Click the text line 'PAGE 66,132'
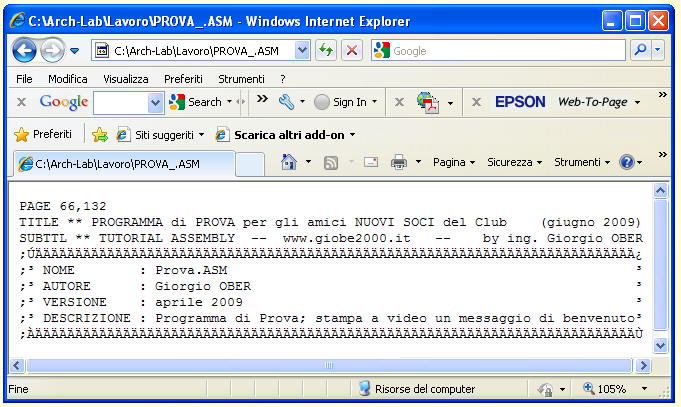The width and height of the screenshot is (681, 407). click(x=63, y=206)
